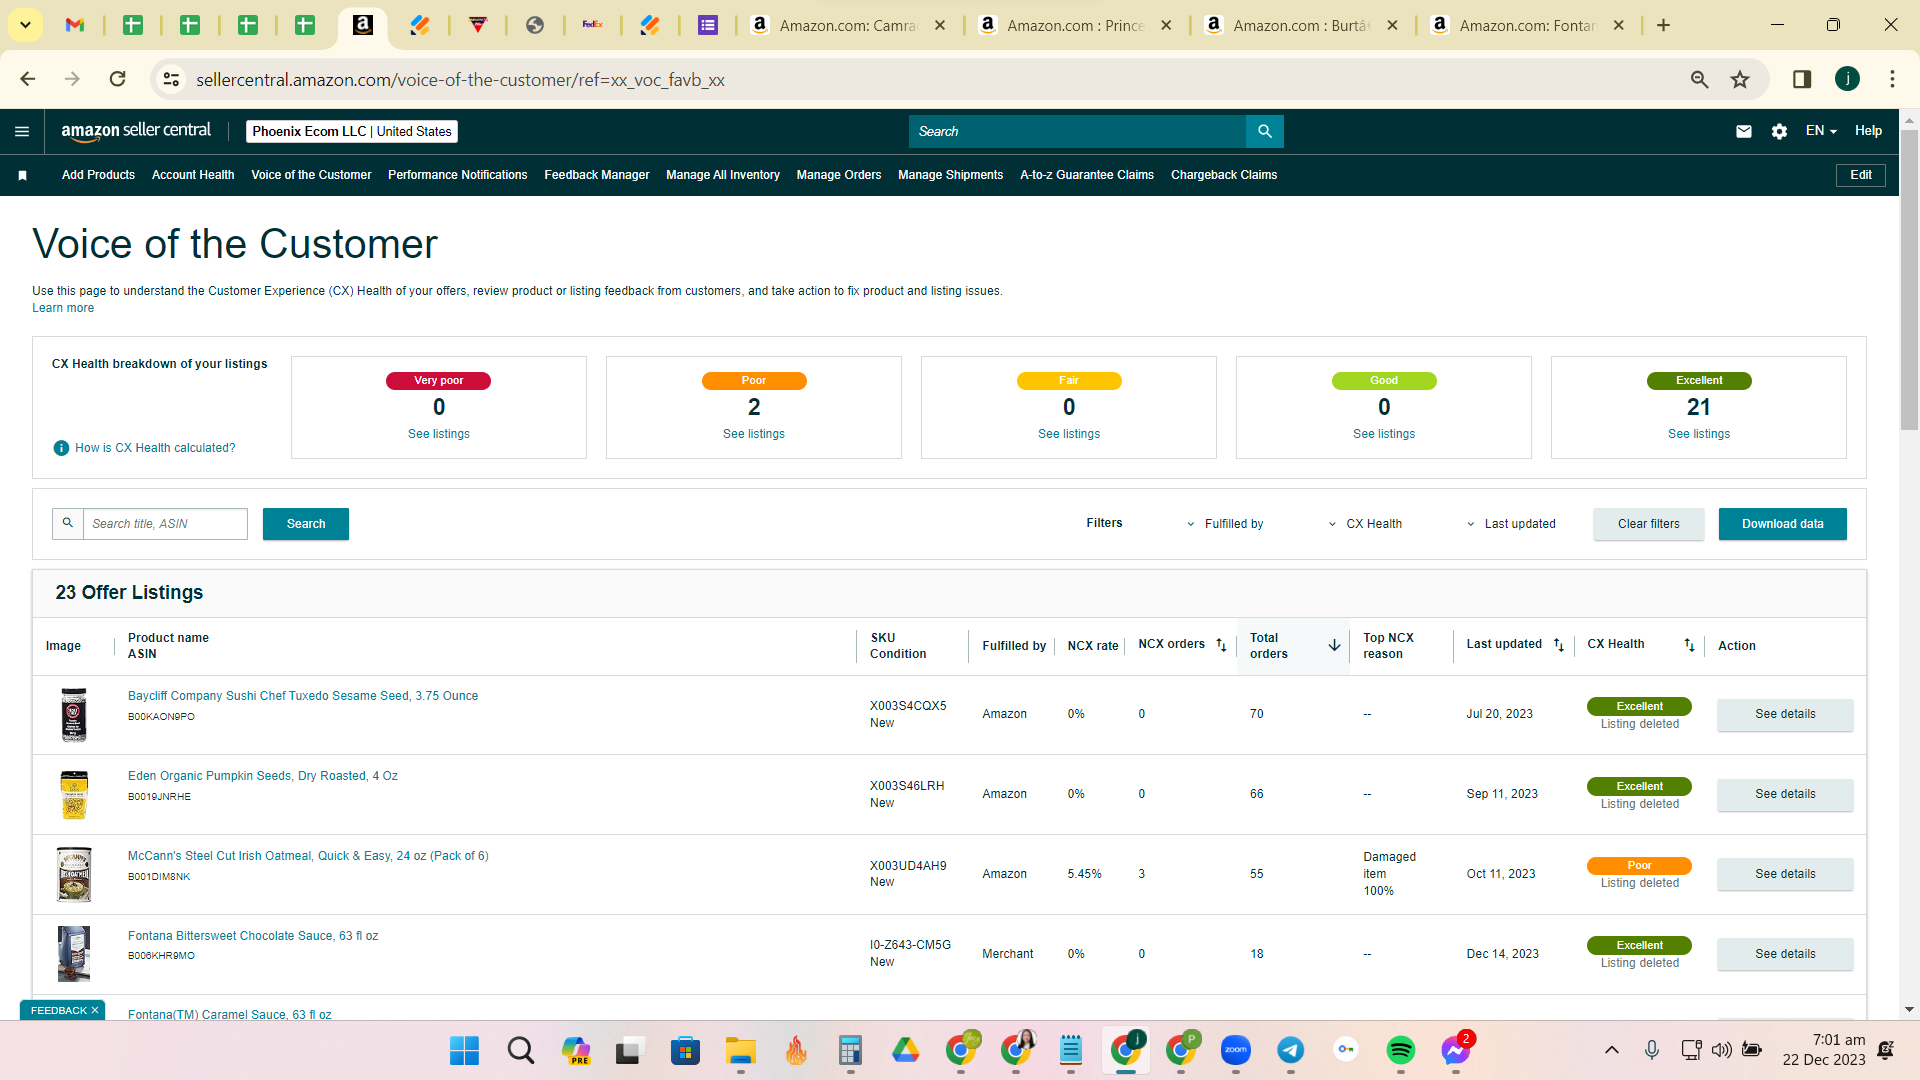
Task: Open Windows Start menu
Action: (x=464, y=1050)
